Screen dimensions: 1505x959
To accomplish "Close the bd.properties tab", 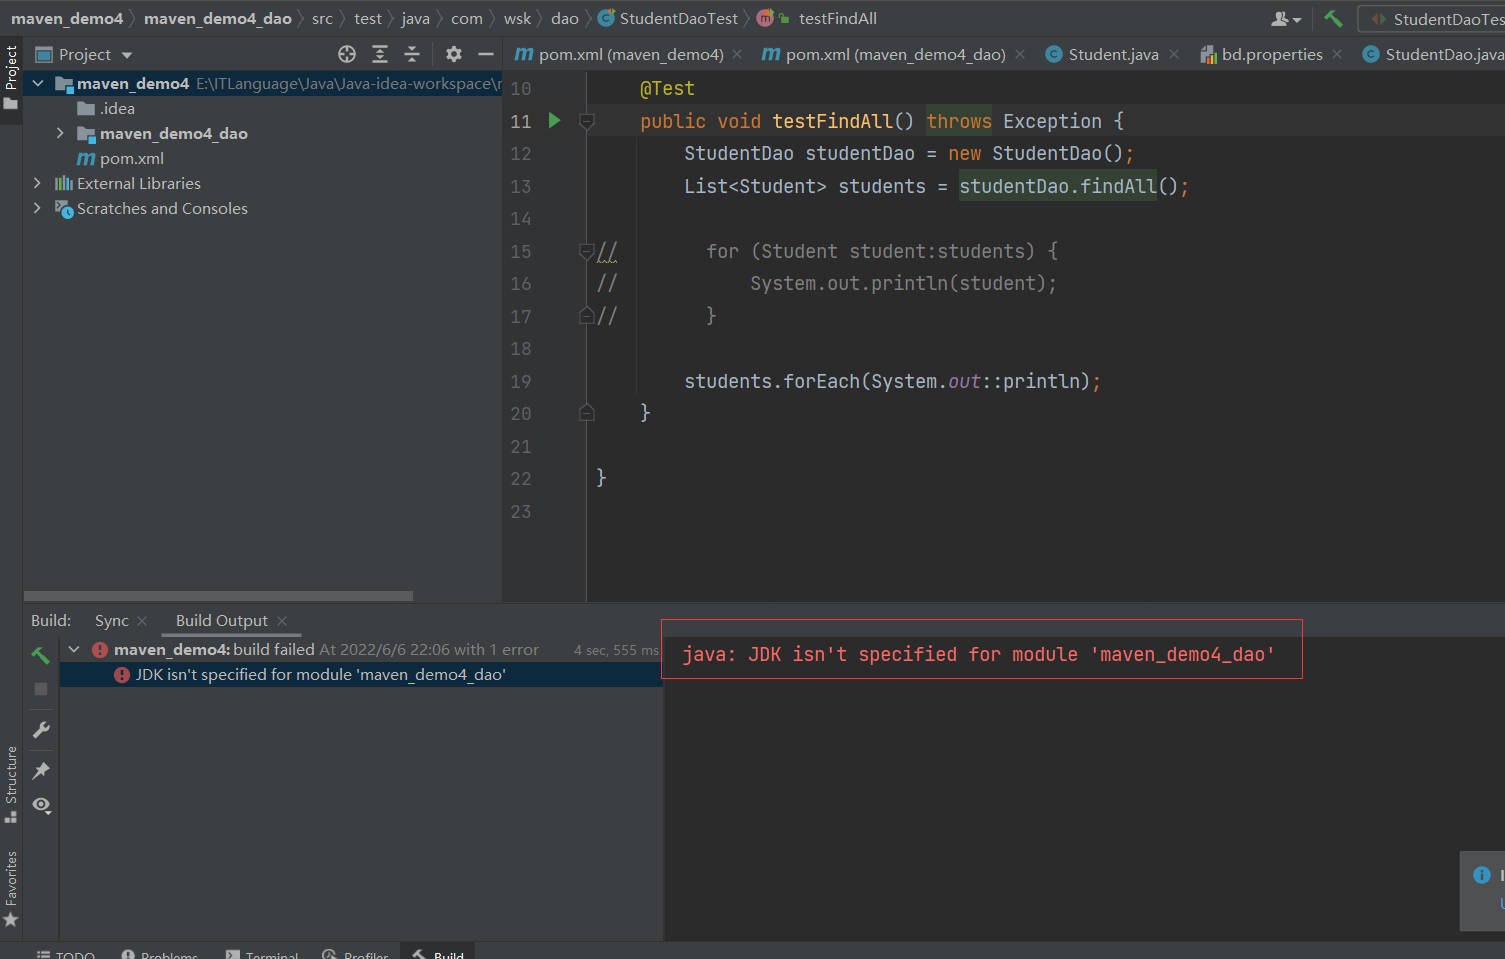I will 1337,54.
